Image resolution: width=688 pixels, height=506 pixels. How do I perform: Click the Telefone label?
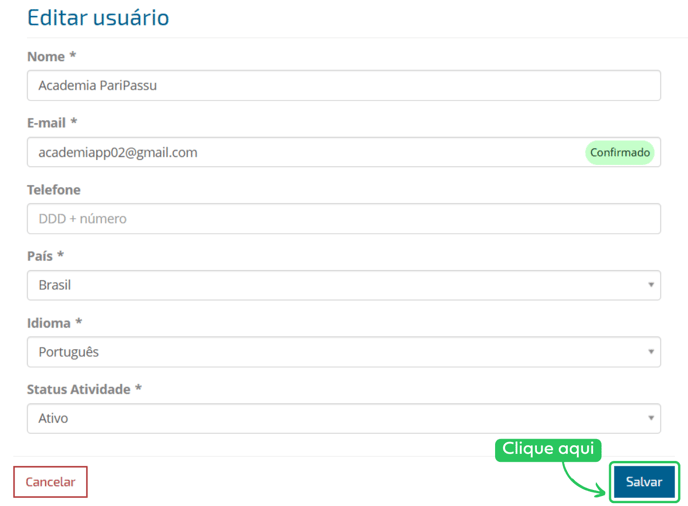pyautogui.click(x=54, y=190)
